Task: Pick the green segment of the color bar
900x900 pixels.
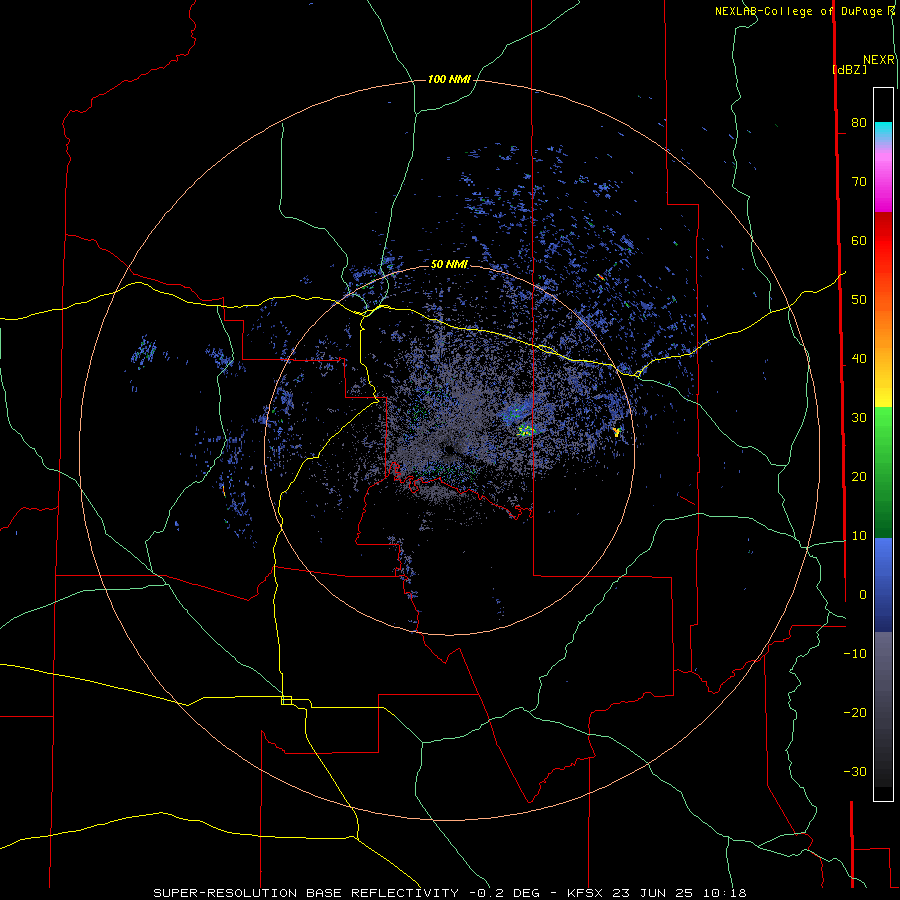Action: click(883, 472)
